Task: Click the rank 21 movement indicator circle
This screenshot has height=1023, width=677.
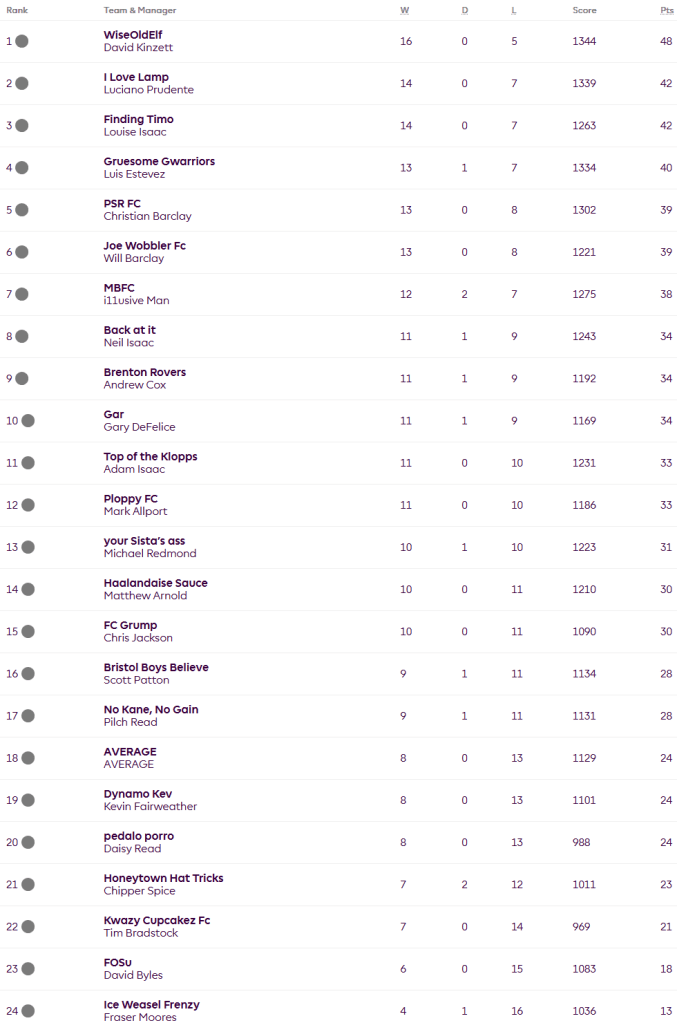Action: (x=28, y=885)
